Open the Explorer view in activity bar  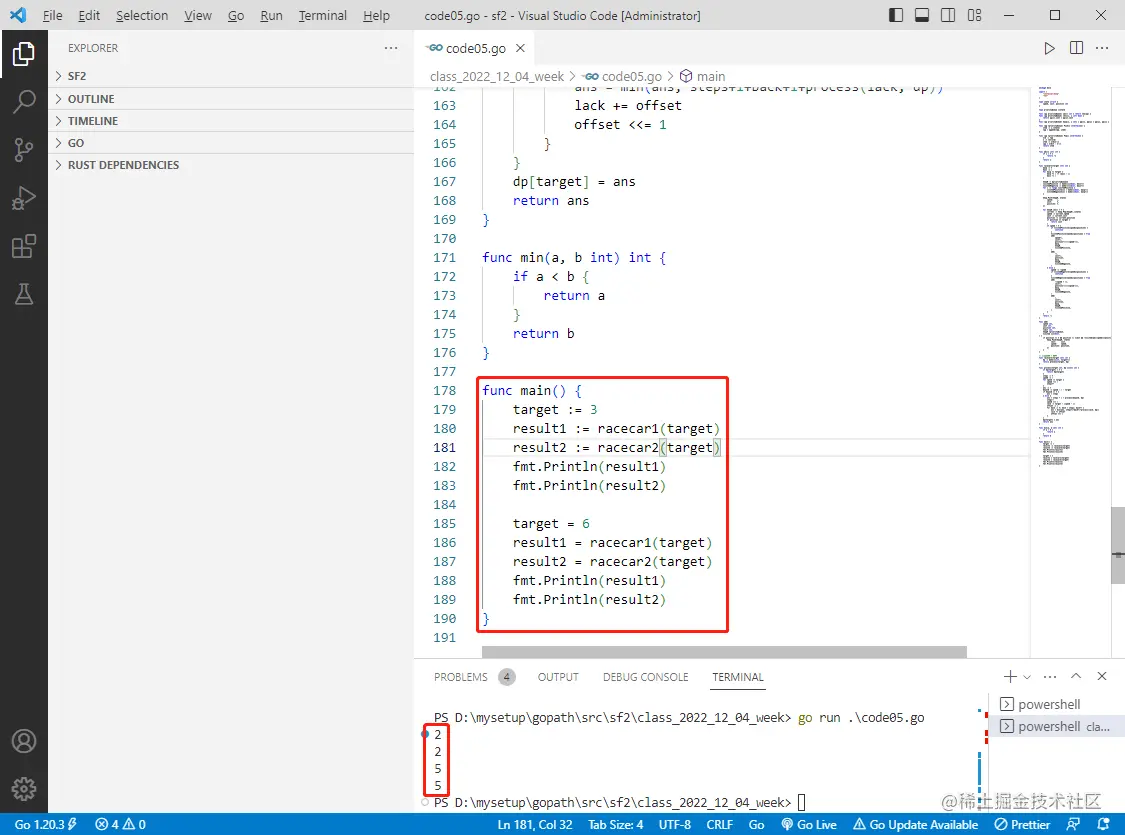pyautogui.click(x=24, y=54)
